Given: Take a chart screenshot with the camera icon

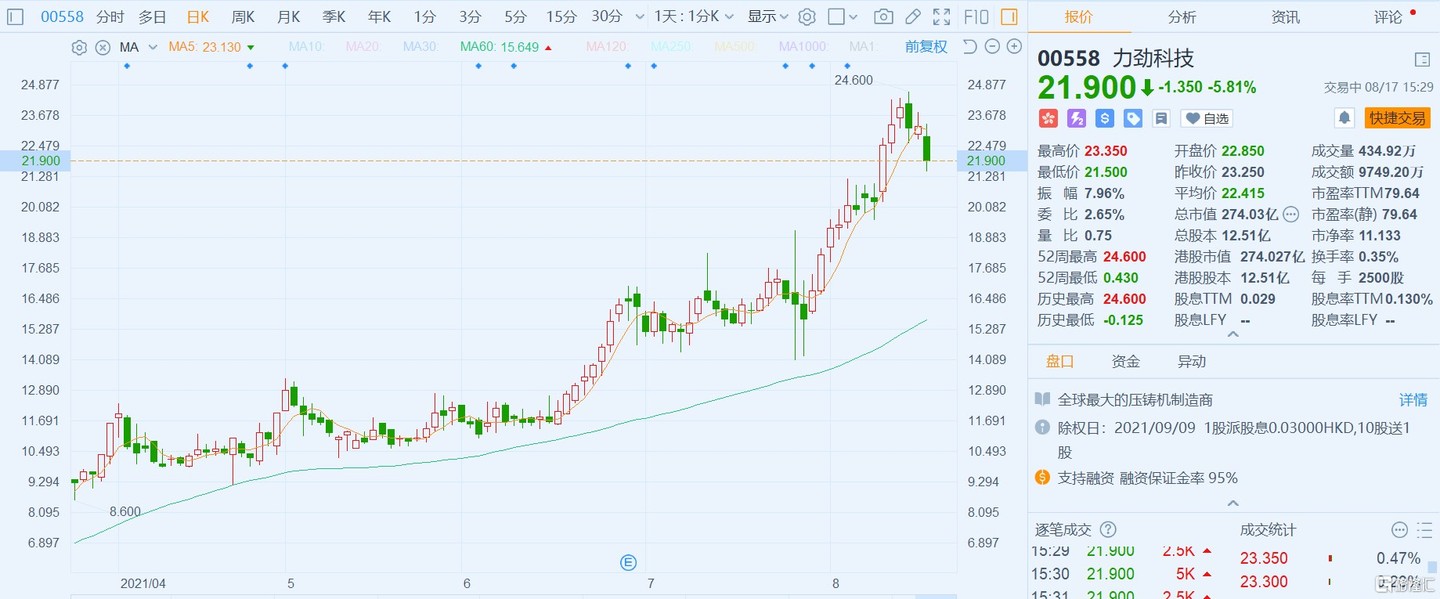Looking at the screenshot, I should click(883, 17).
